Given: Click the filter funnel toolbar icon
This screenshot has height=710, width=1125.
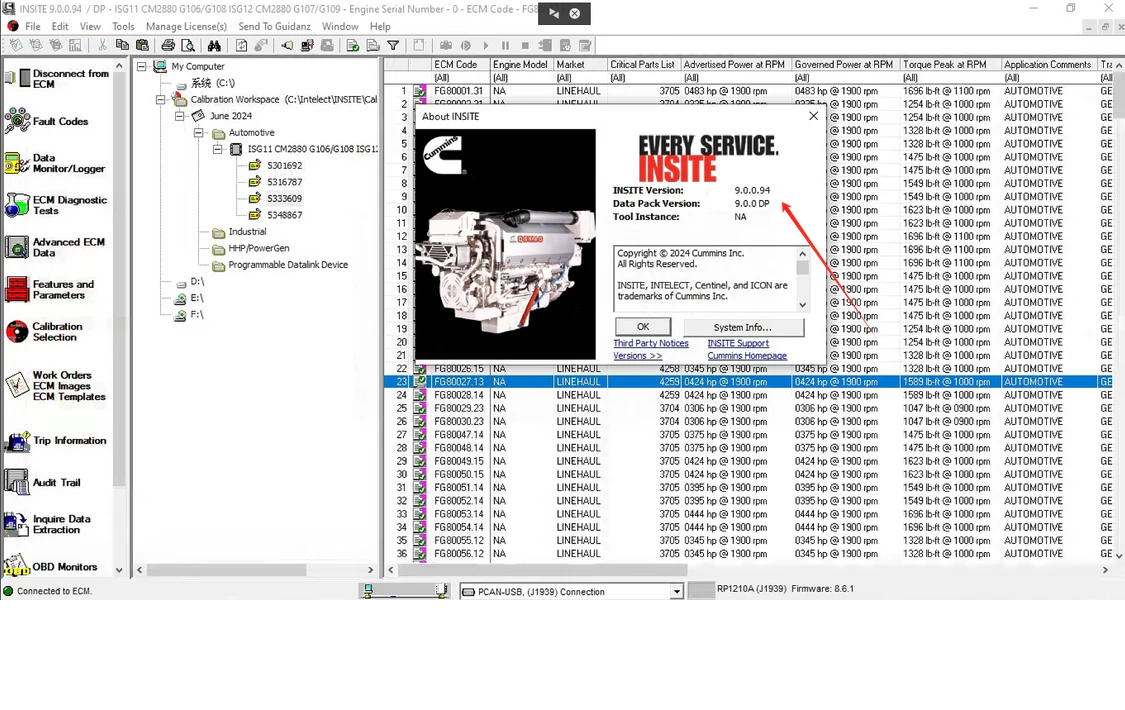Looking at the screenshot, I should click(x=393, y=45).
